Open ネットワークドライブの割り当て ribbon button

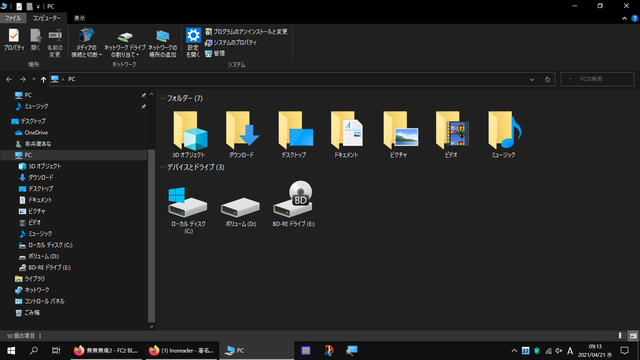pyautogui.click(x=124, y=43)
